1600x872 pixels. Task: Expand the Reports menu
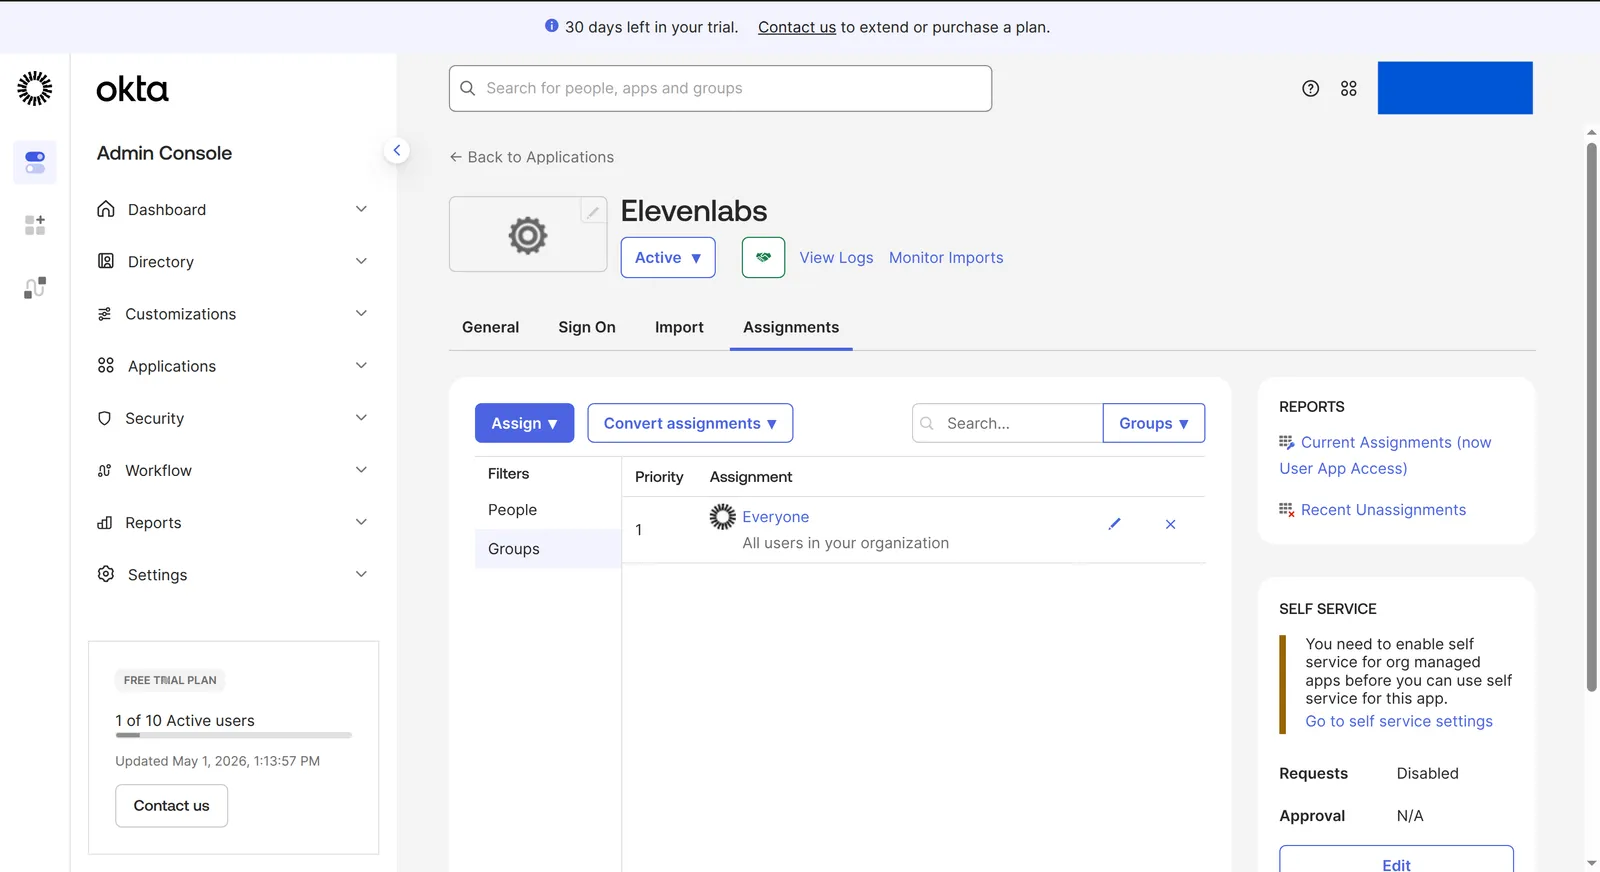[232, 522]
